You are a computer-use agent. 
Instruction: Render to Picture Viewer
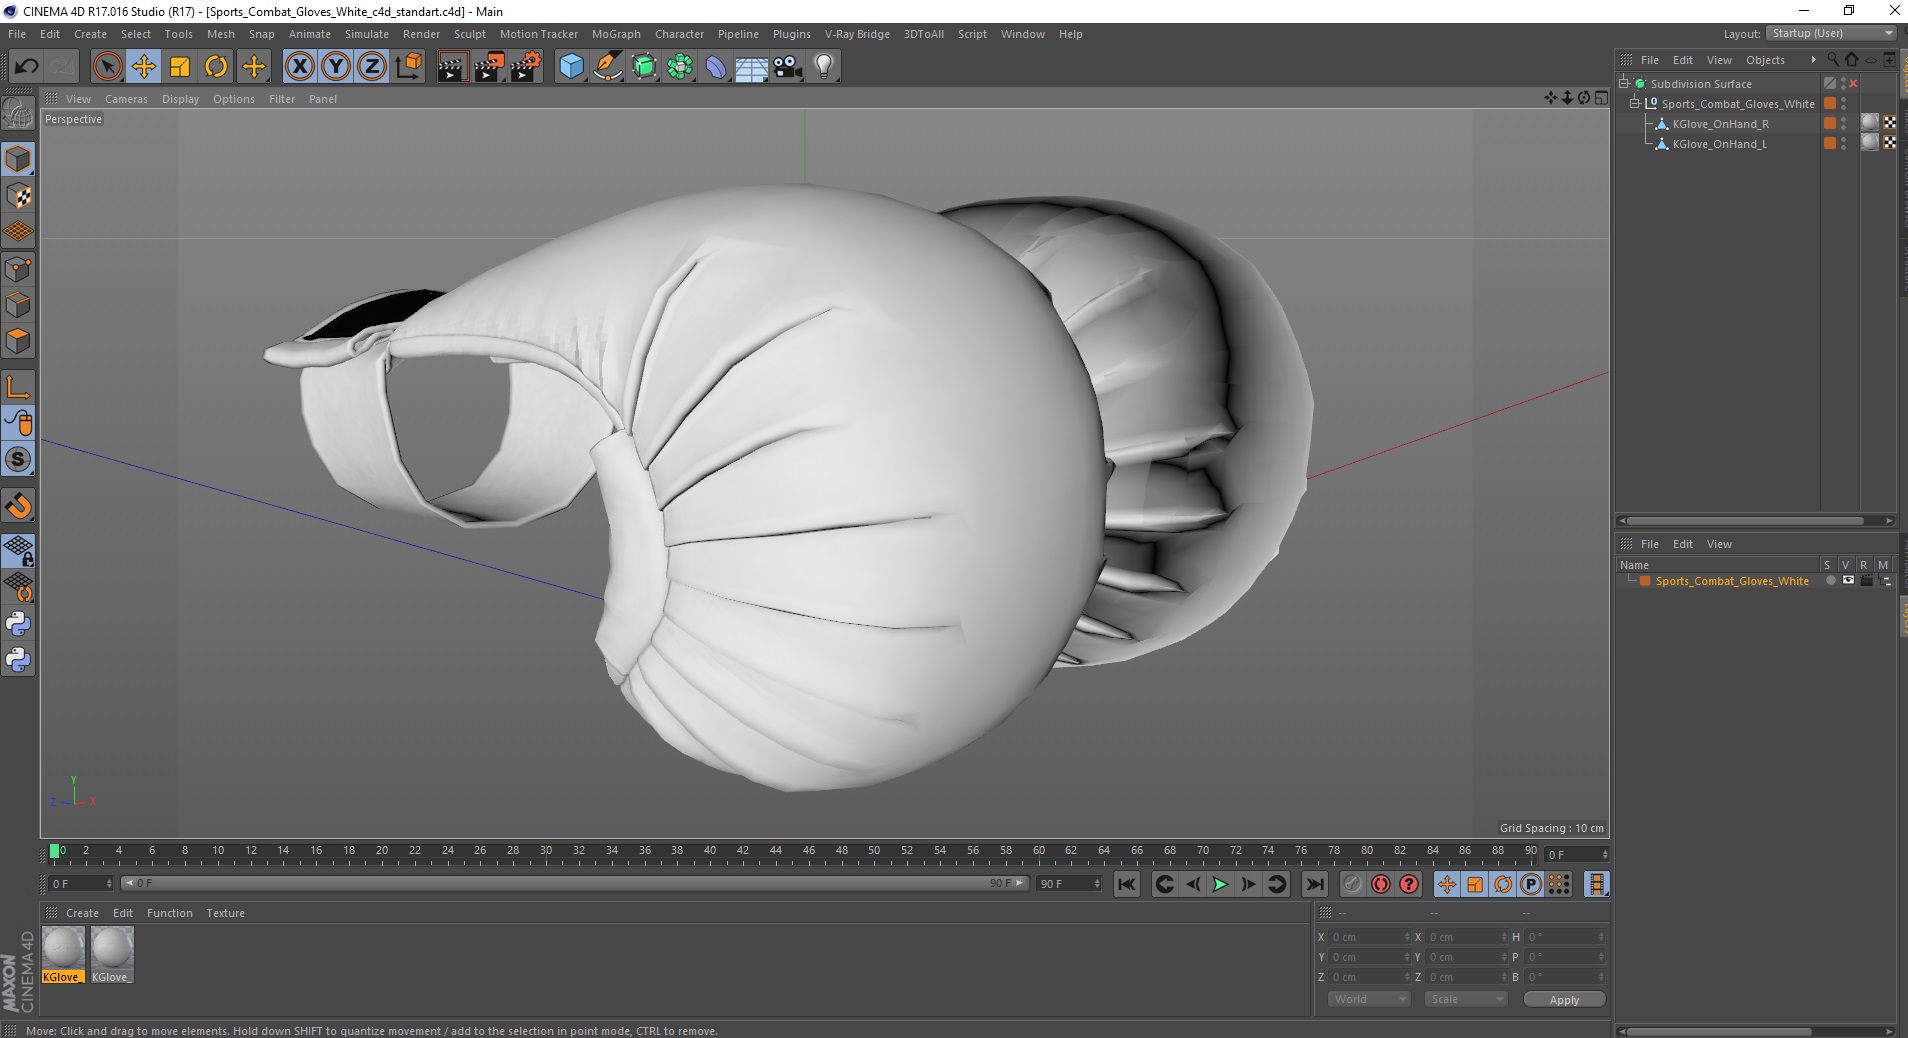coord(490,67)
